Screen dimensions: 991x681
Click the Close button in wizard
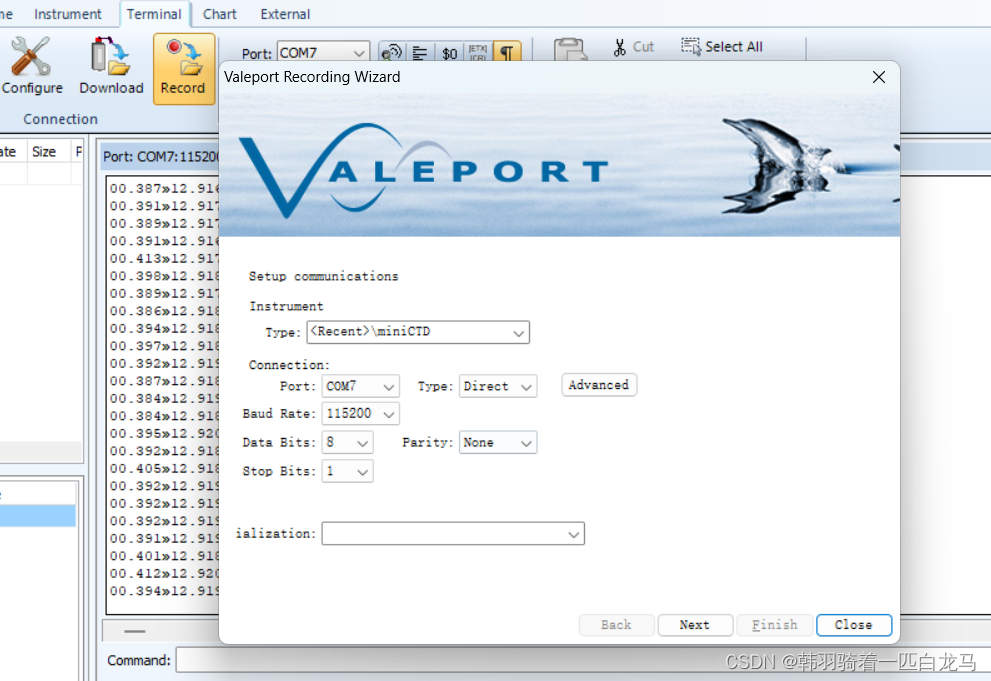point(854,625)
